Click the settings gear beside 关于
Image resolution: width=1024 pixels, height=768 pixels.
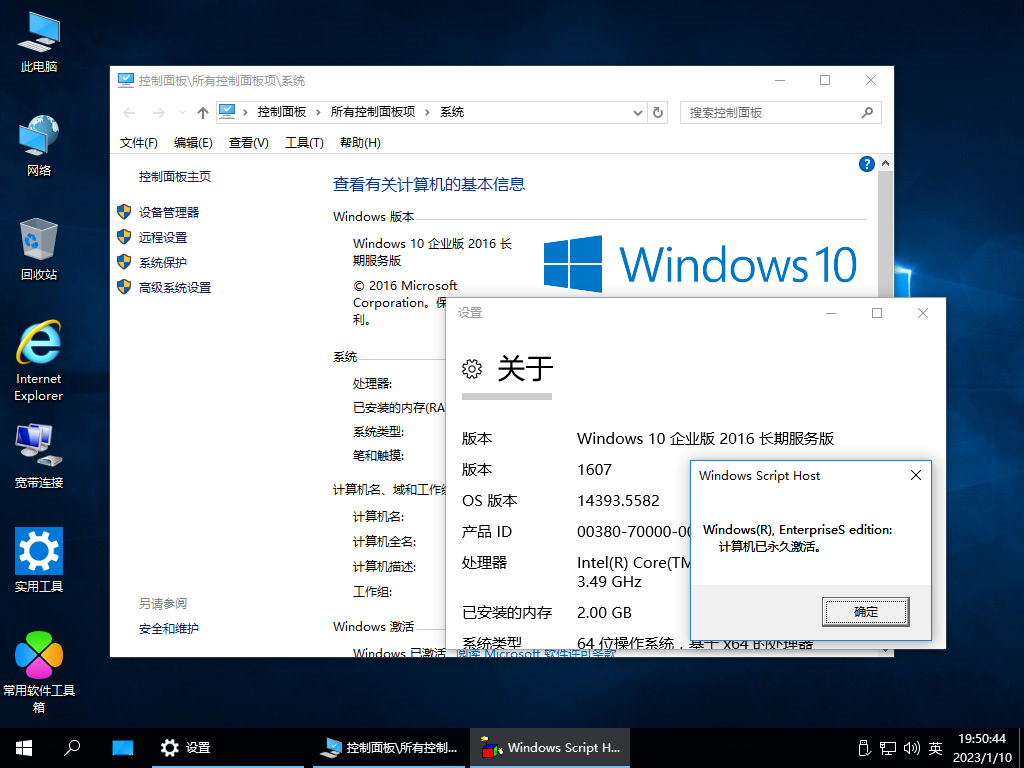tap(472, 369)
